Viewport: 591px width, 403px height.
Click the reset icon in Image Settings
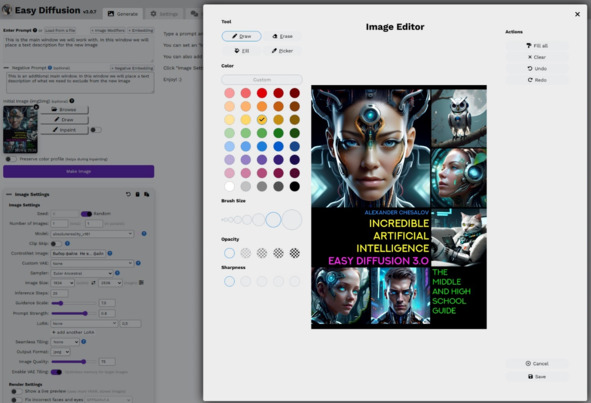pos(128,194)
